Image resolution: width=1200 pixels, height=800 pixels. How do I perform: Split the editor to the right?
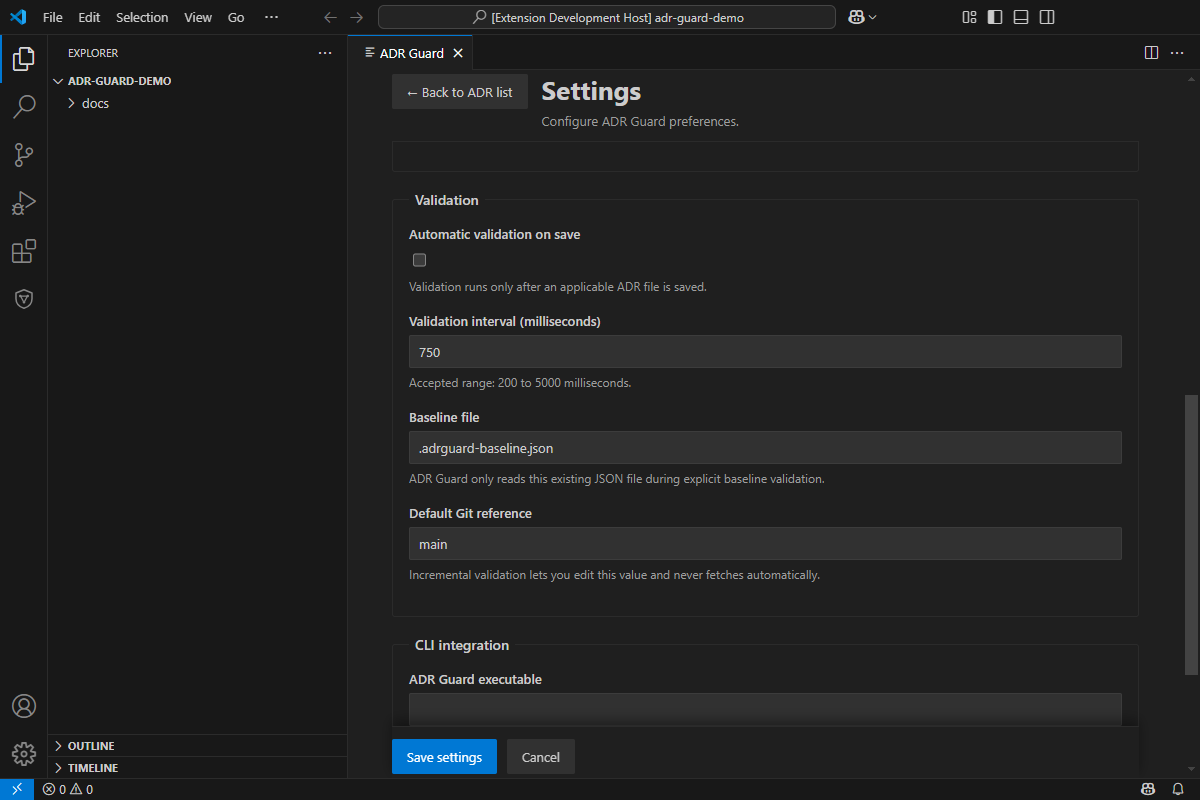(1151, 53)
